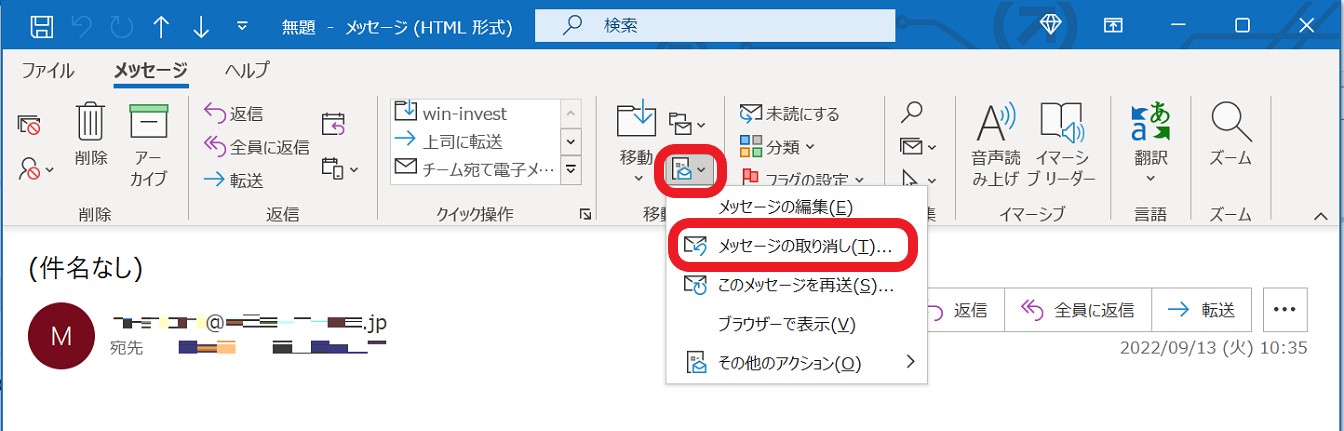Click Reply All button in message header
Image resolution: width=1344 pixels, height=431 pixels.
click(1077, 310)
